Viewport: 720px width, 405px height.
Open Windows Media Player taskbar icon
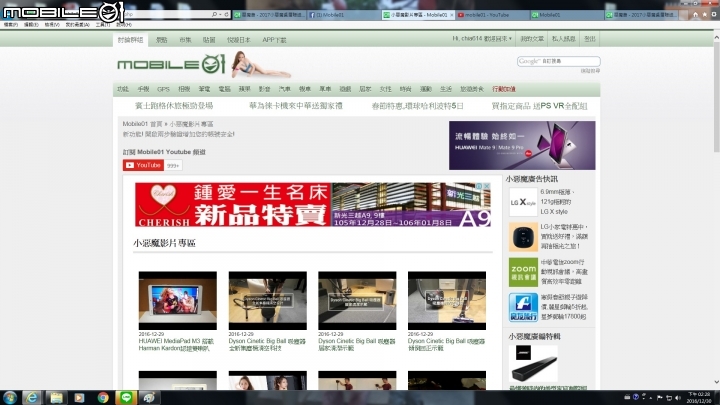click(79, 398)
